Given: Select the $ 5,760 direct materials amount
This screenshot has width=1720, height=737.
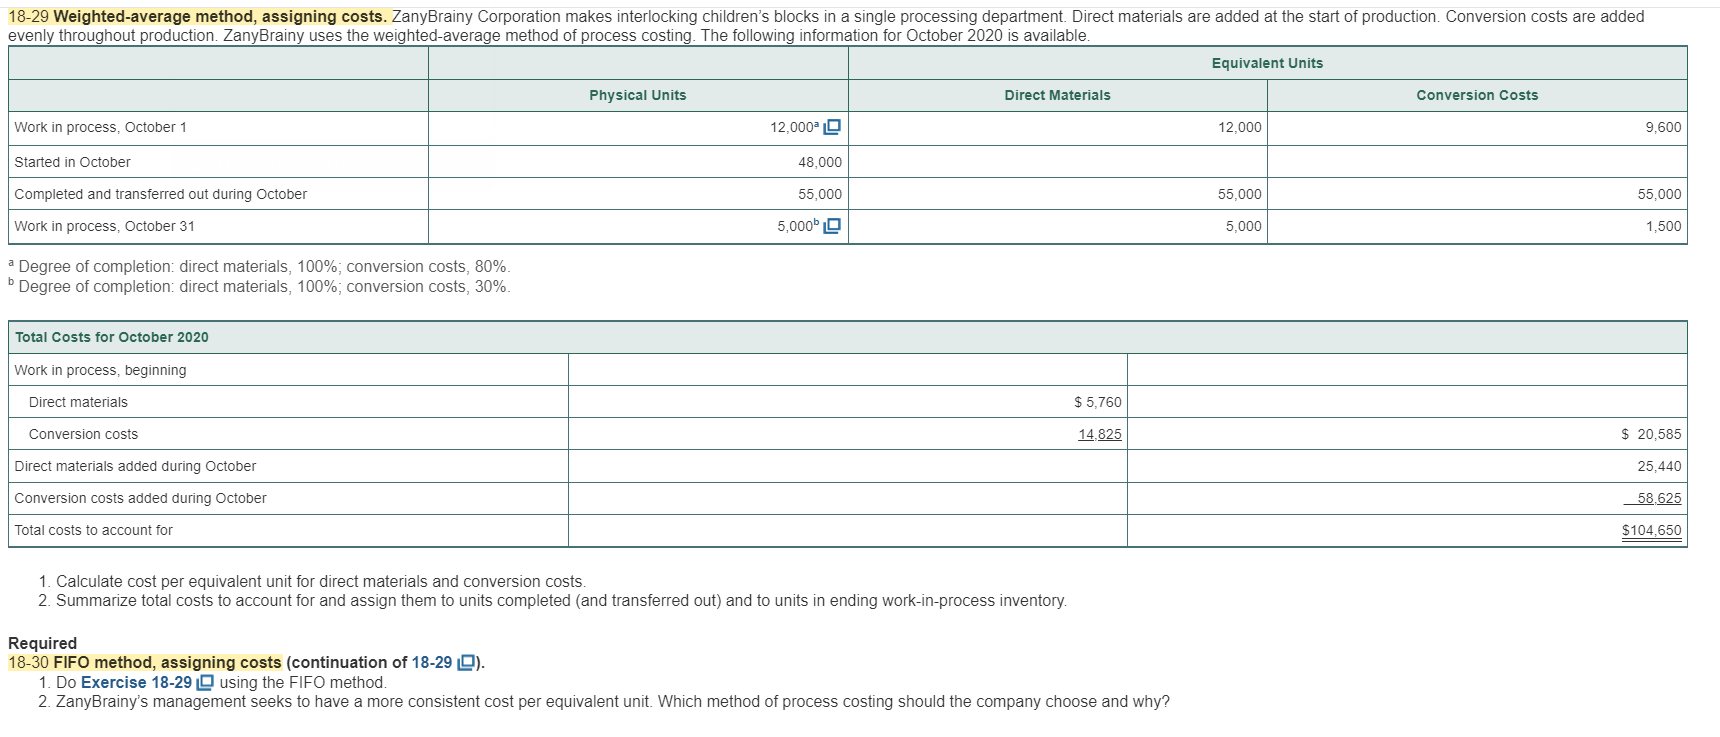Looking at the screenshot, I should click(x=1097, y=402).
